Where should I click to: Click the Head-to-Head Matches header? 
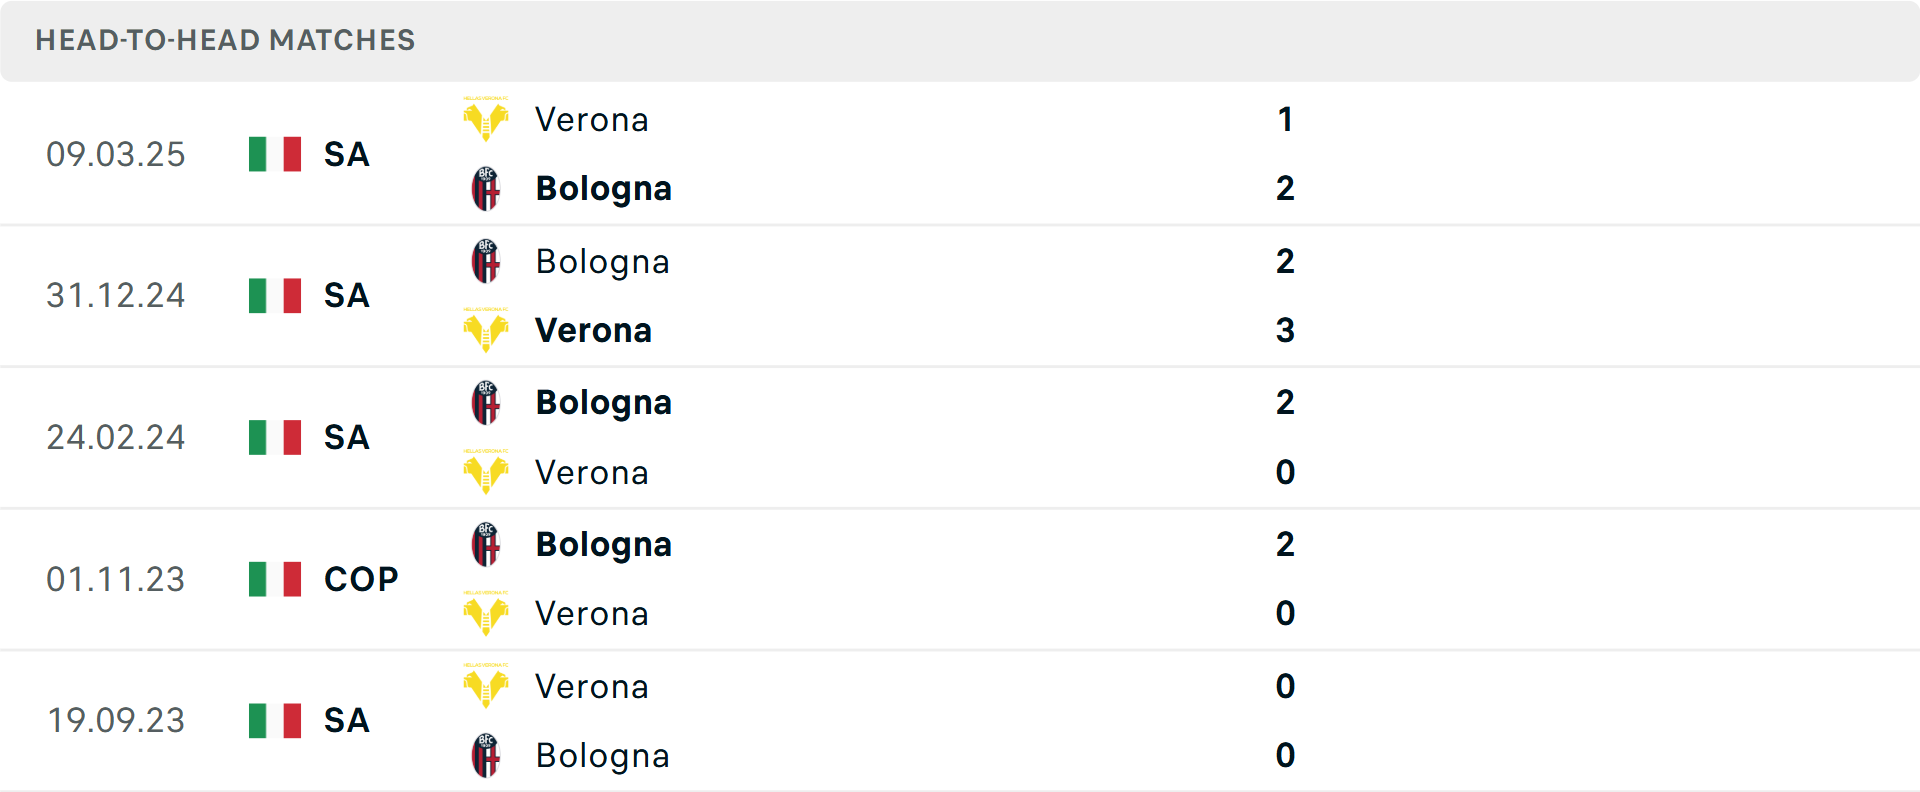(x=225, y=40)
